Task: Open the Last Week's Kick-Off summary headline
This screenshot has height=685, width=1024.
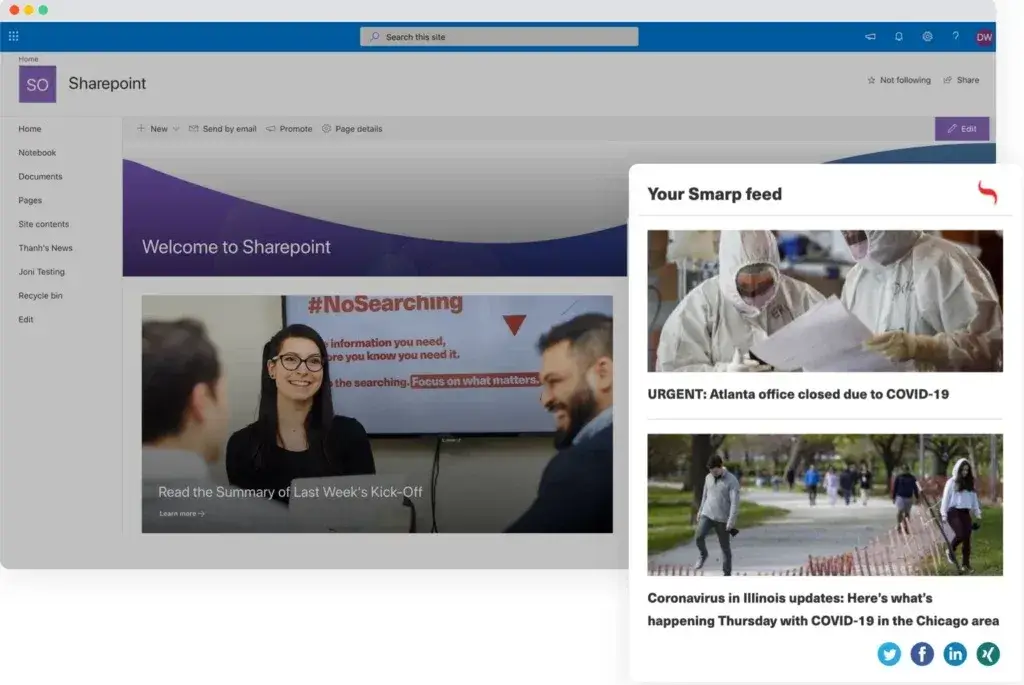Action: click(x=290, y=492)
